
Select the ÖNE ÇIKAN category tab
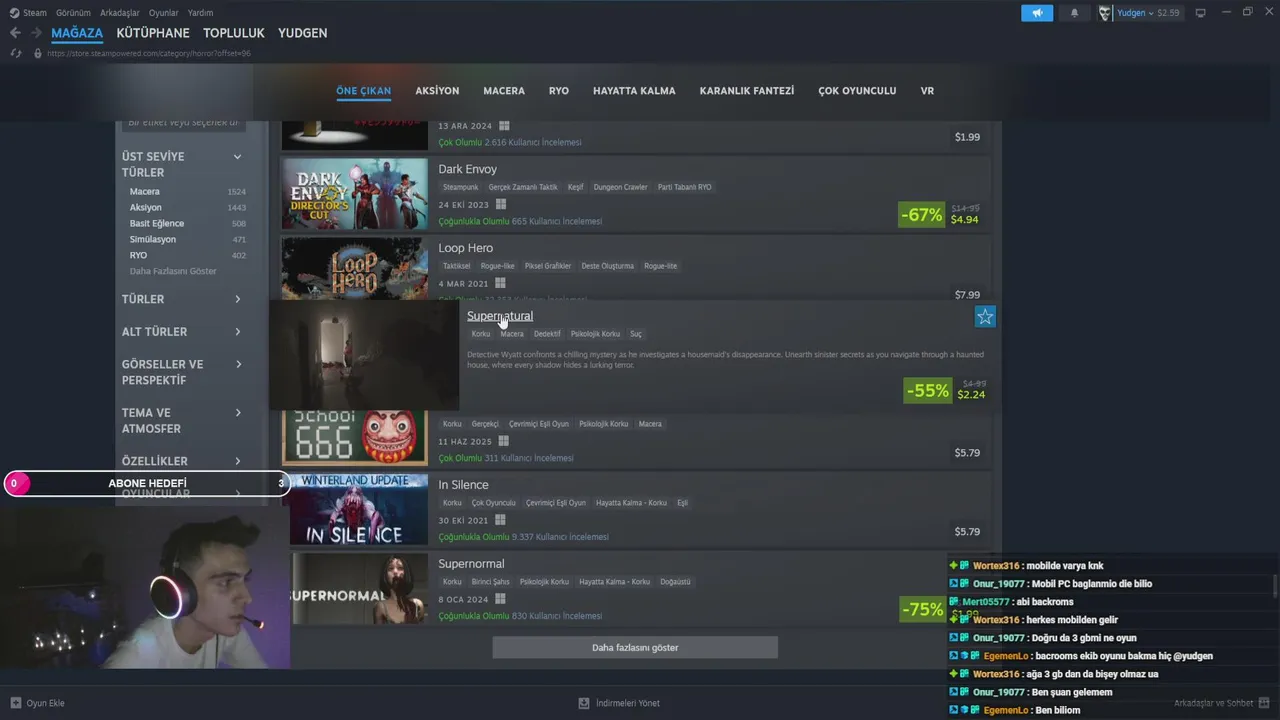point(363,91)
